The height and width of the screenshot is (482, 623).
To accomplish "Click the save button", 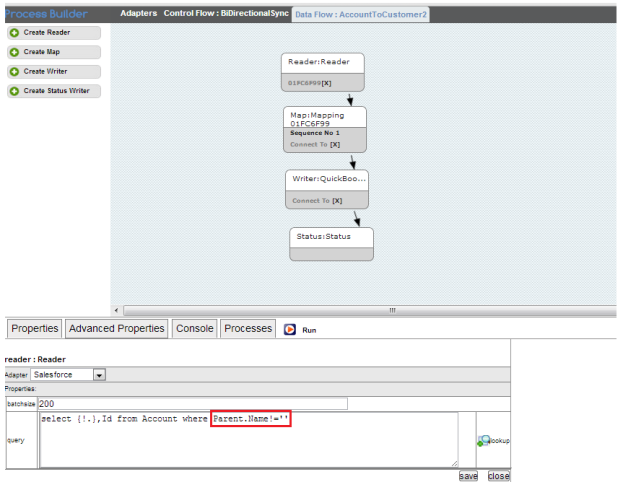I will (x=468, y=476).
